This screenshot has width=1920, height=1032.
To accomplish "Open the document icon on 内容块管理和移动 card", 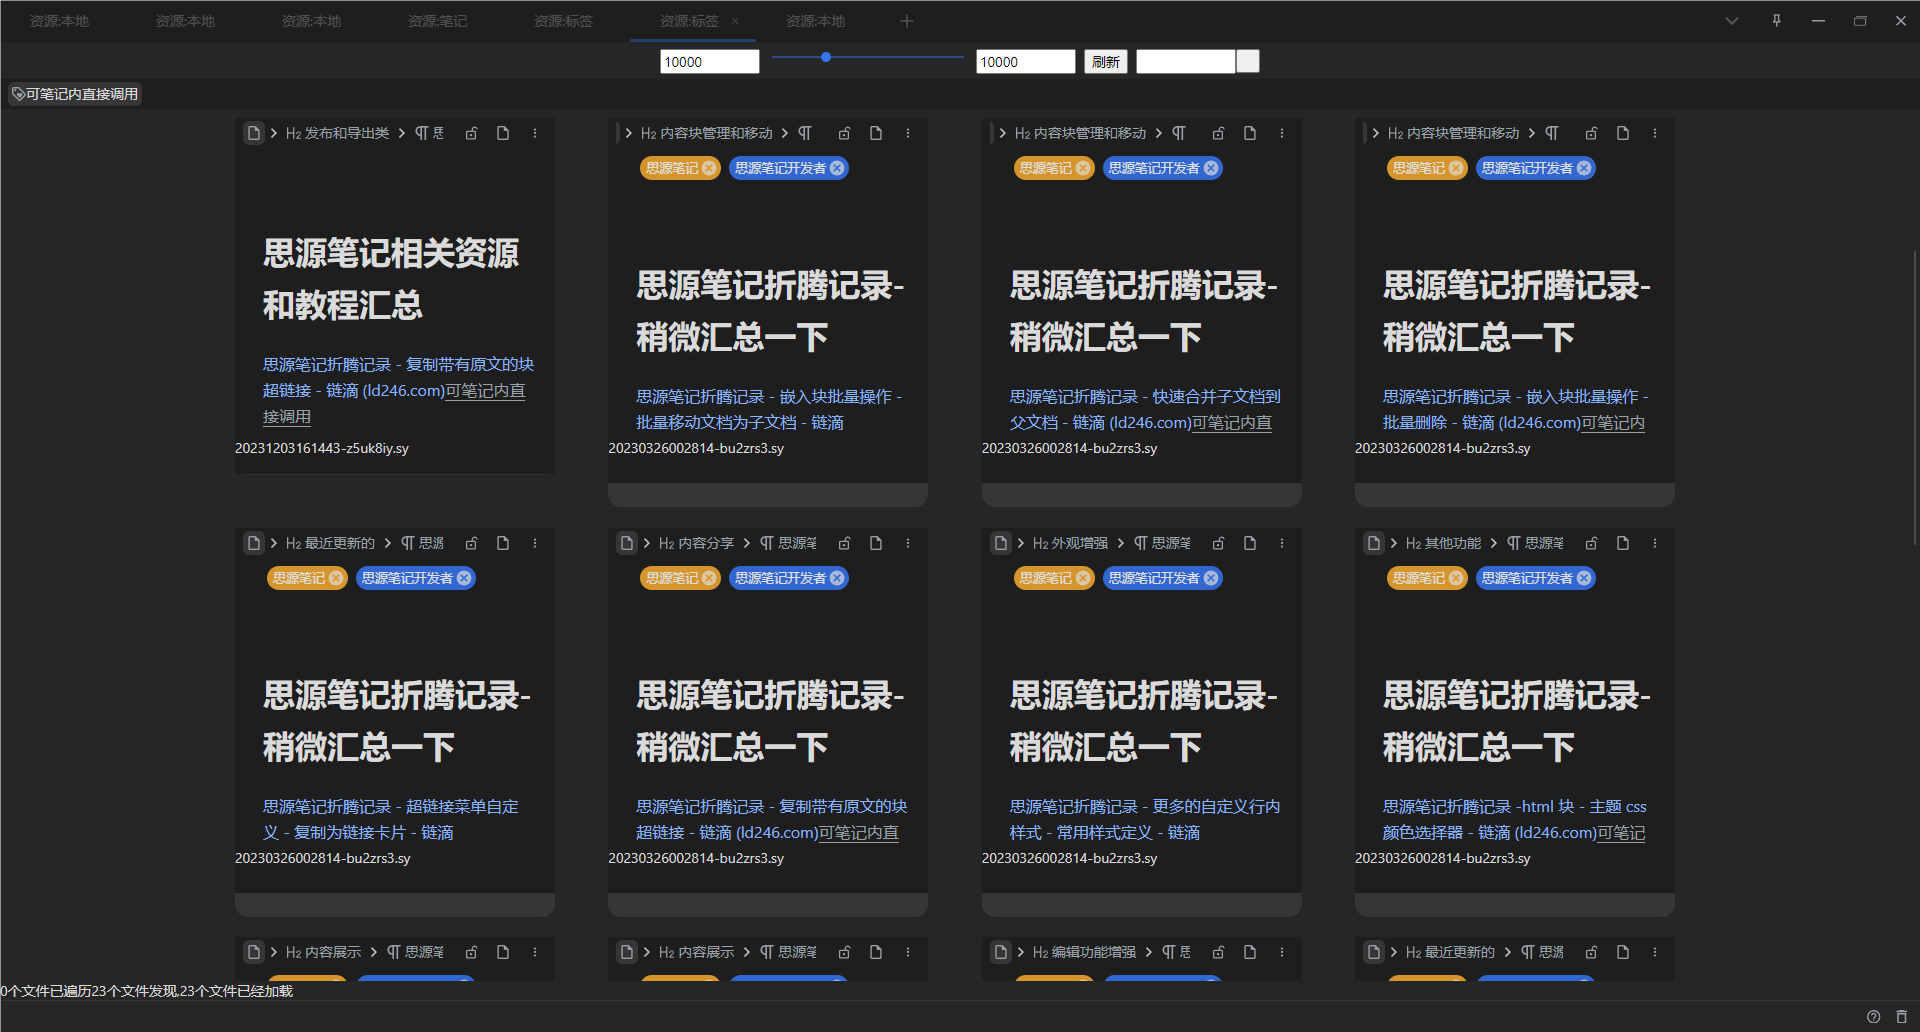I will coord(875,132).
